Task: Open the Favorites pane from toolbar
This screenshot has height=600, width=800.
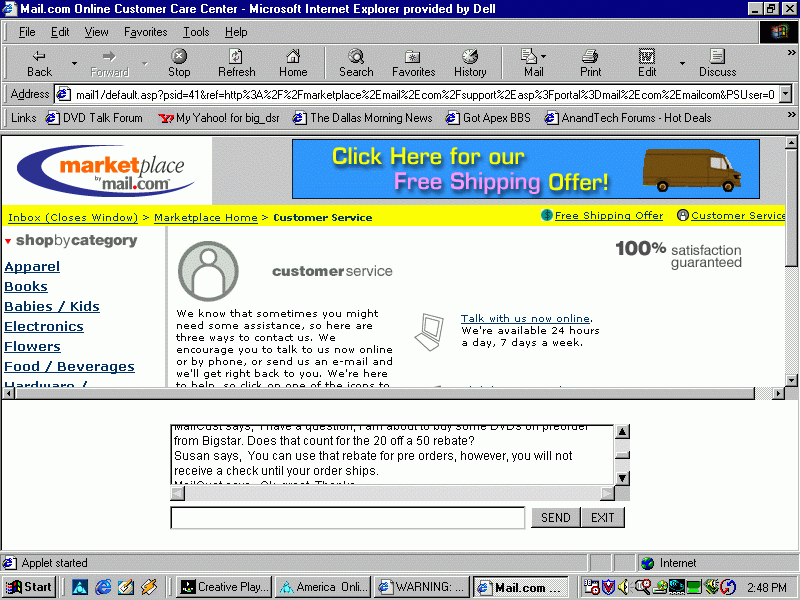Action: click(x=413, y=63)
